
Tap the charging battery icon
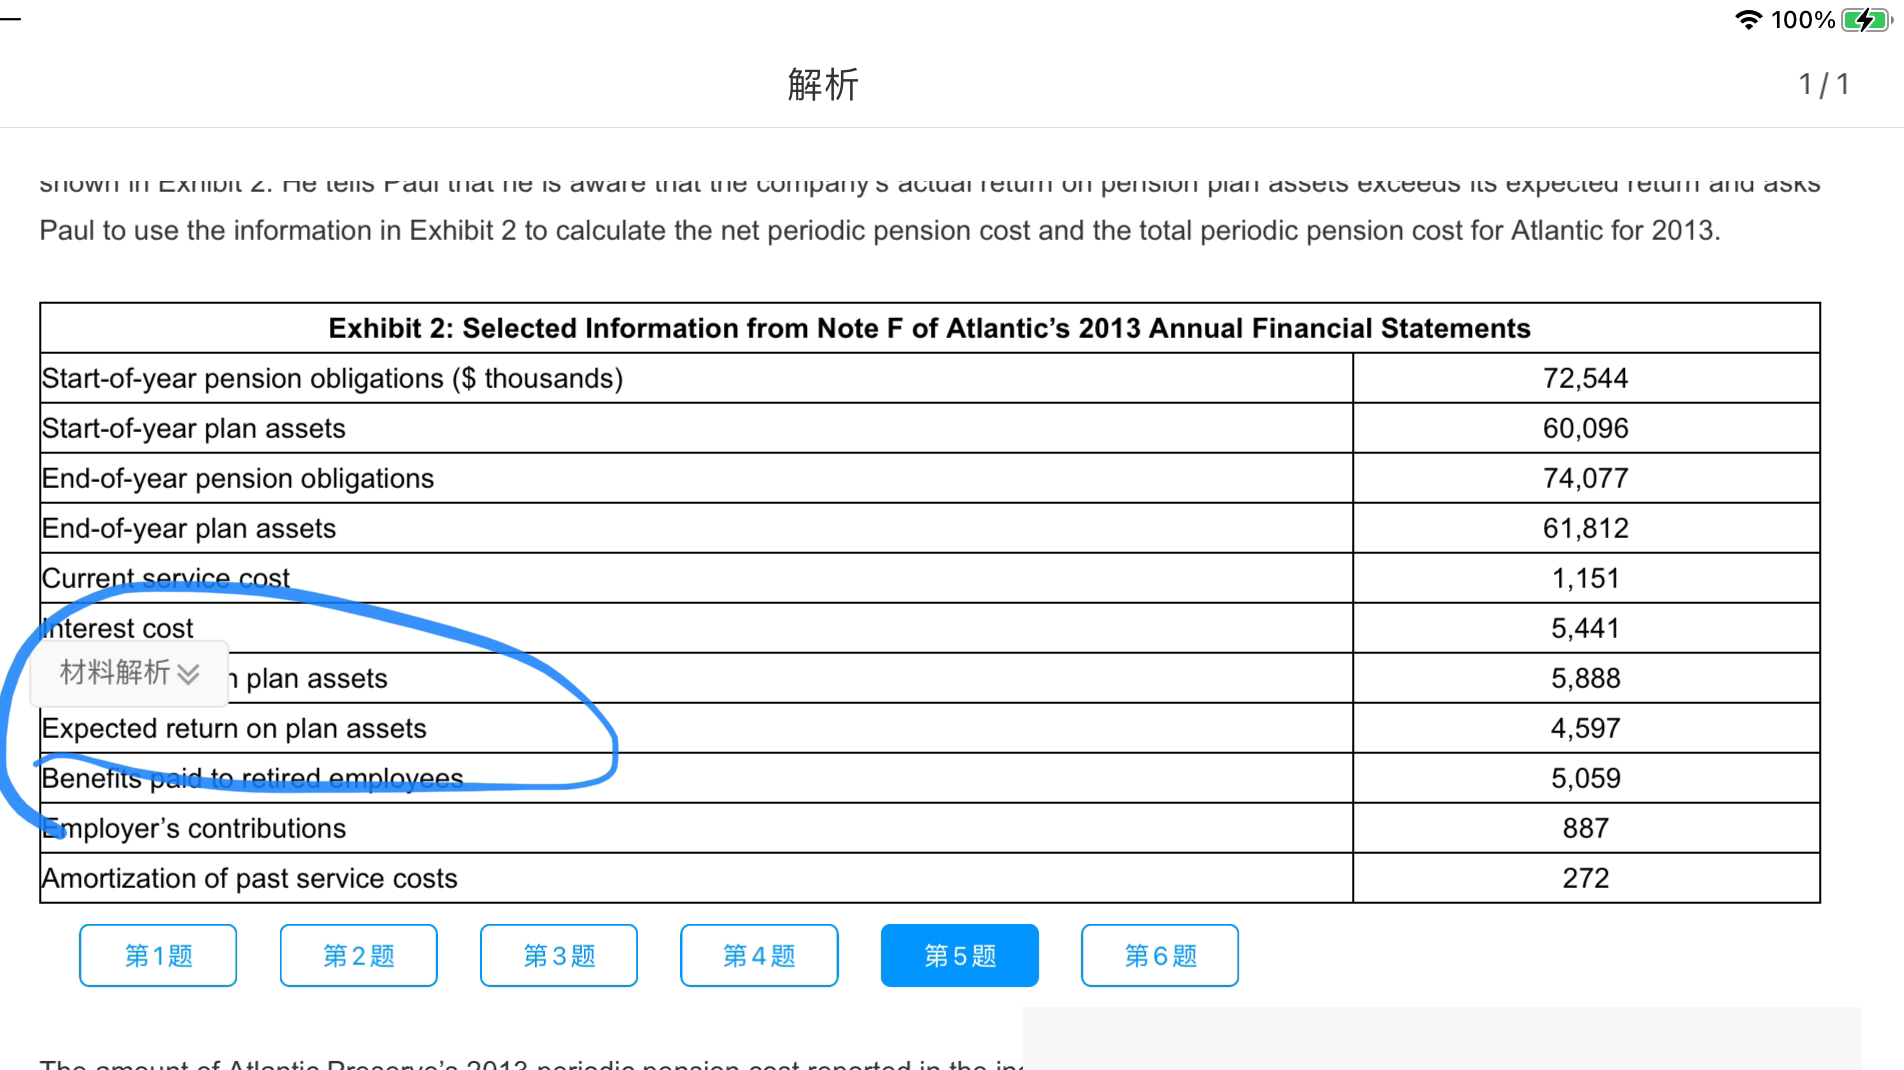tap(1866, 20)
